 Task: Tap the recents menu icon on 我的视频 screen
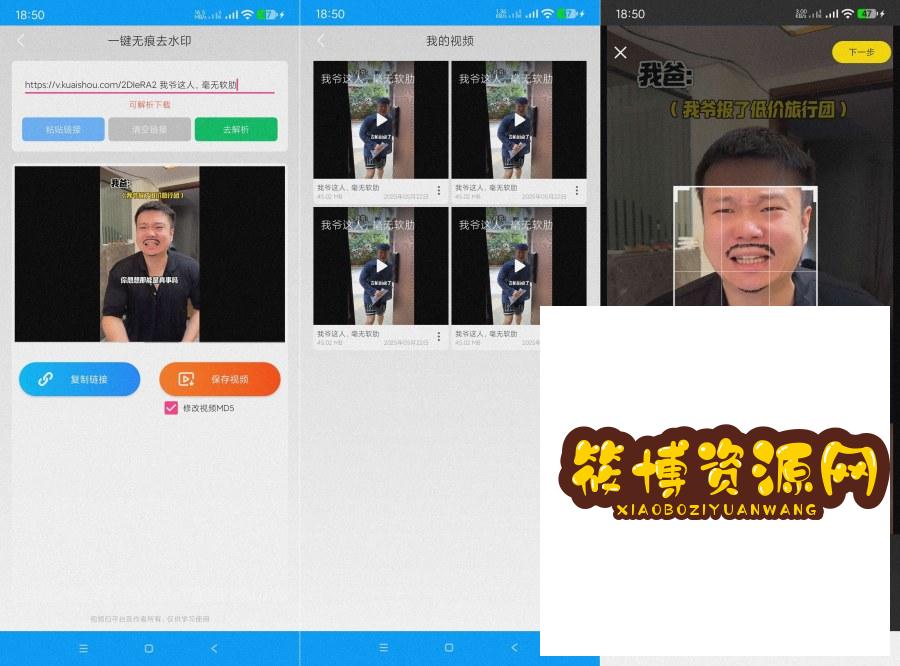coord(384,648)
